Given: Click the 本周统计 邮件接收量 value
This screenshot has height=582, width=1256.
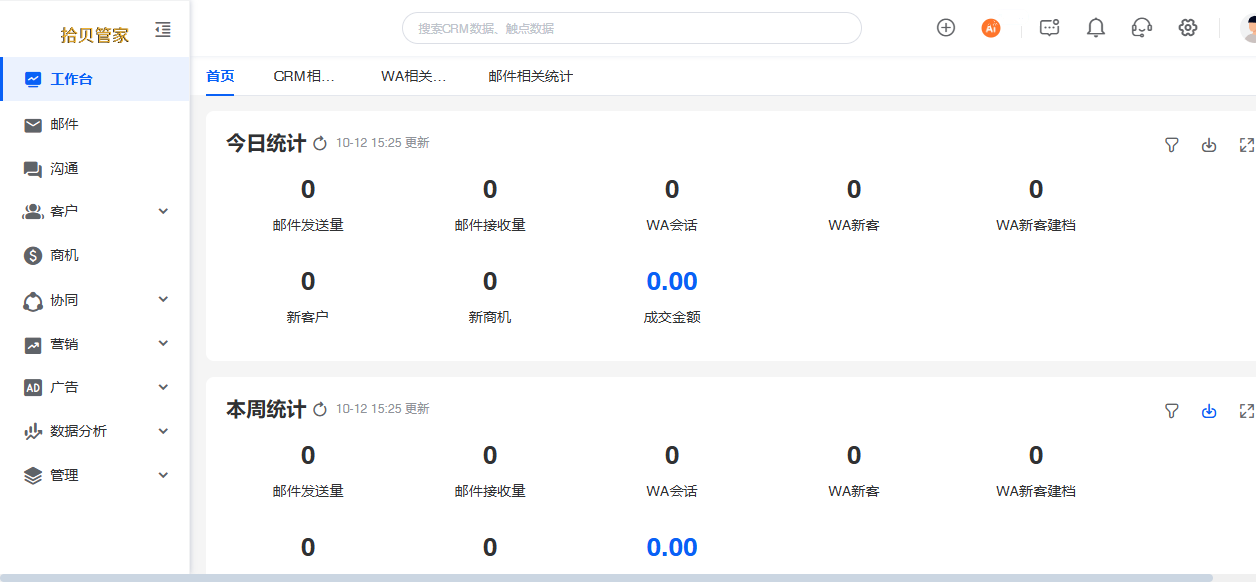Looking at the screenshot, I should (490, 455).
